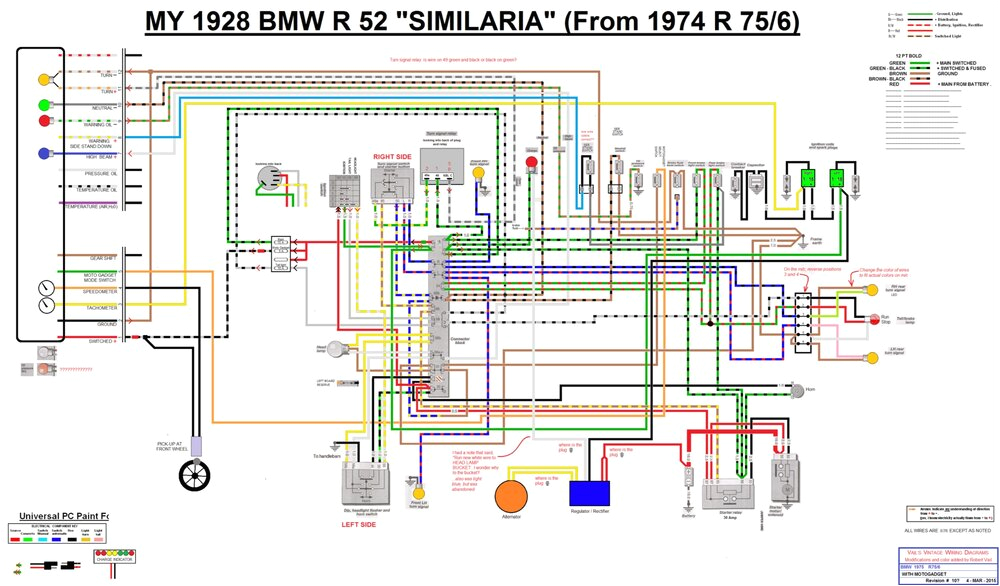Image resolution: width=1000 pixels, height=586 pixels.
Task: Click the blue high beam indicator
Action: point(44,153)
